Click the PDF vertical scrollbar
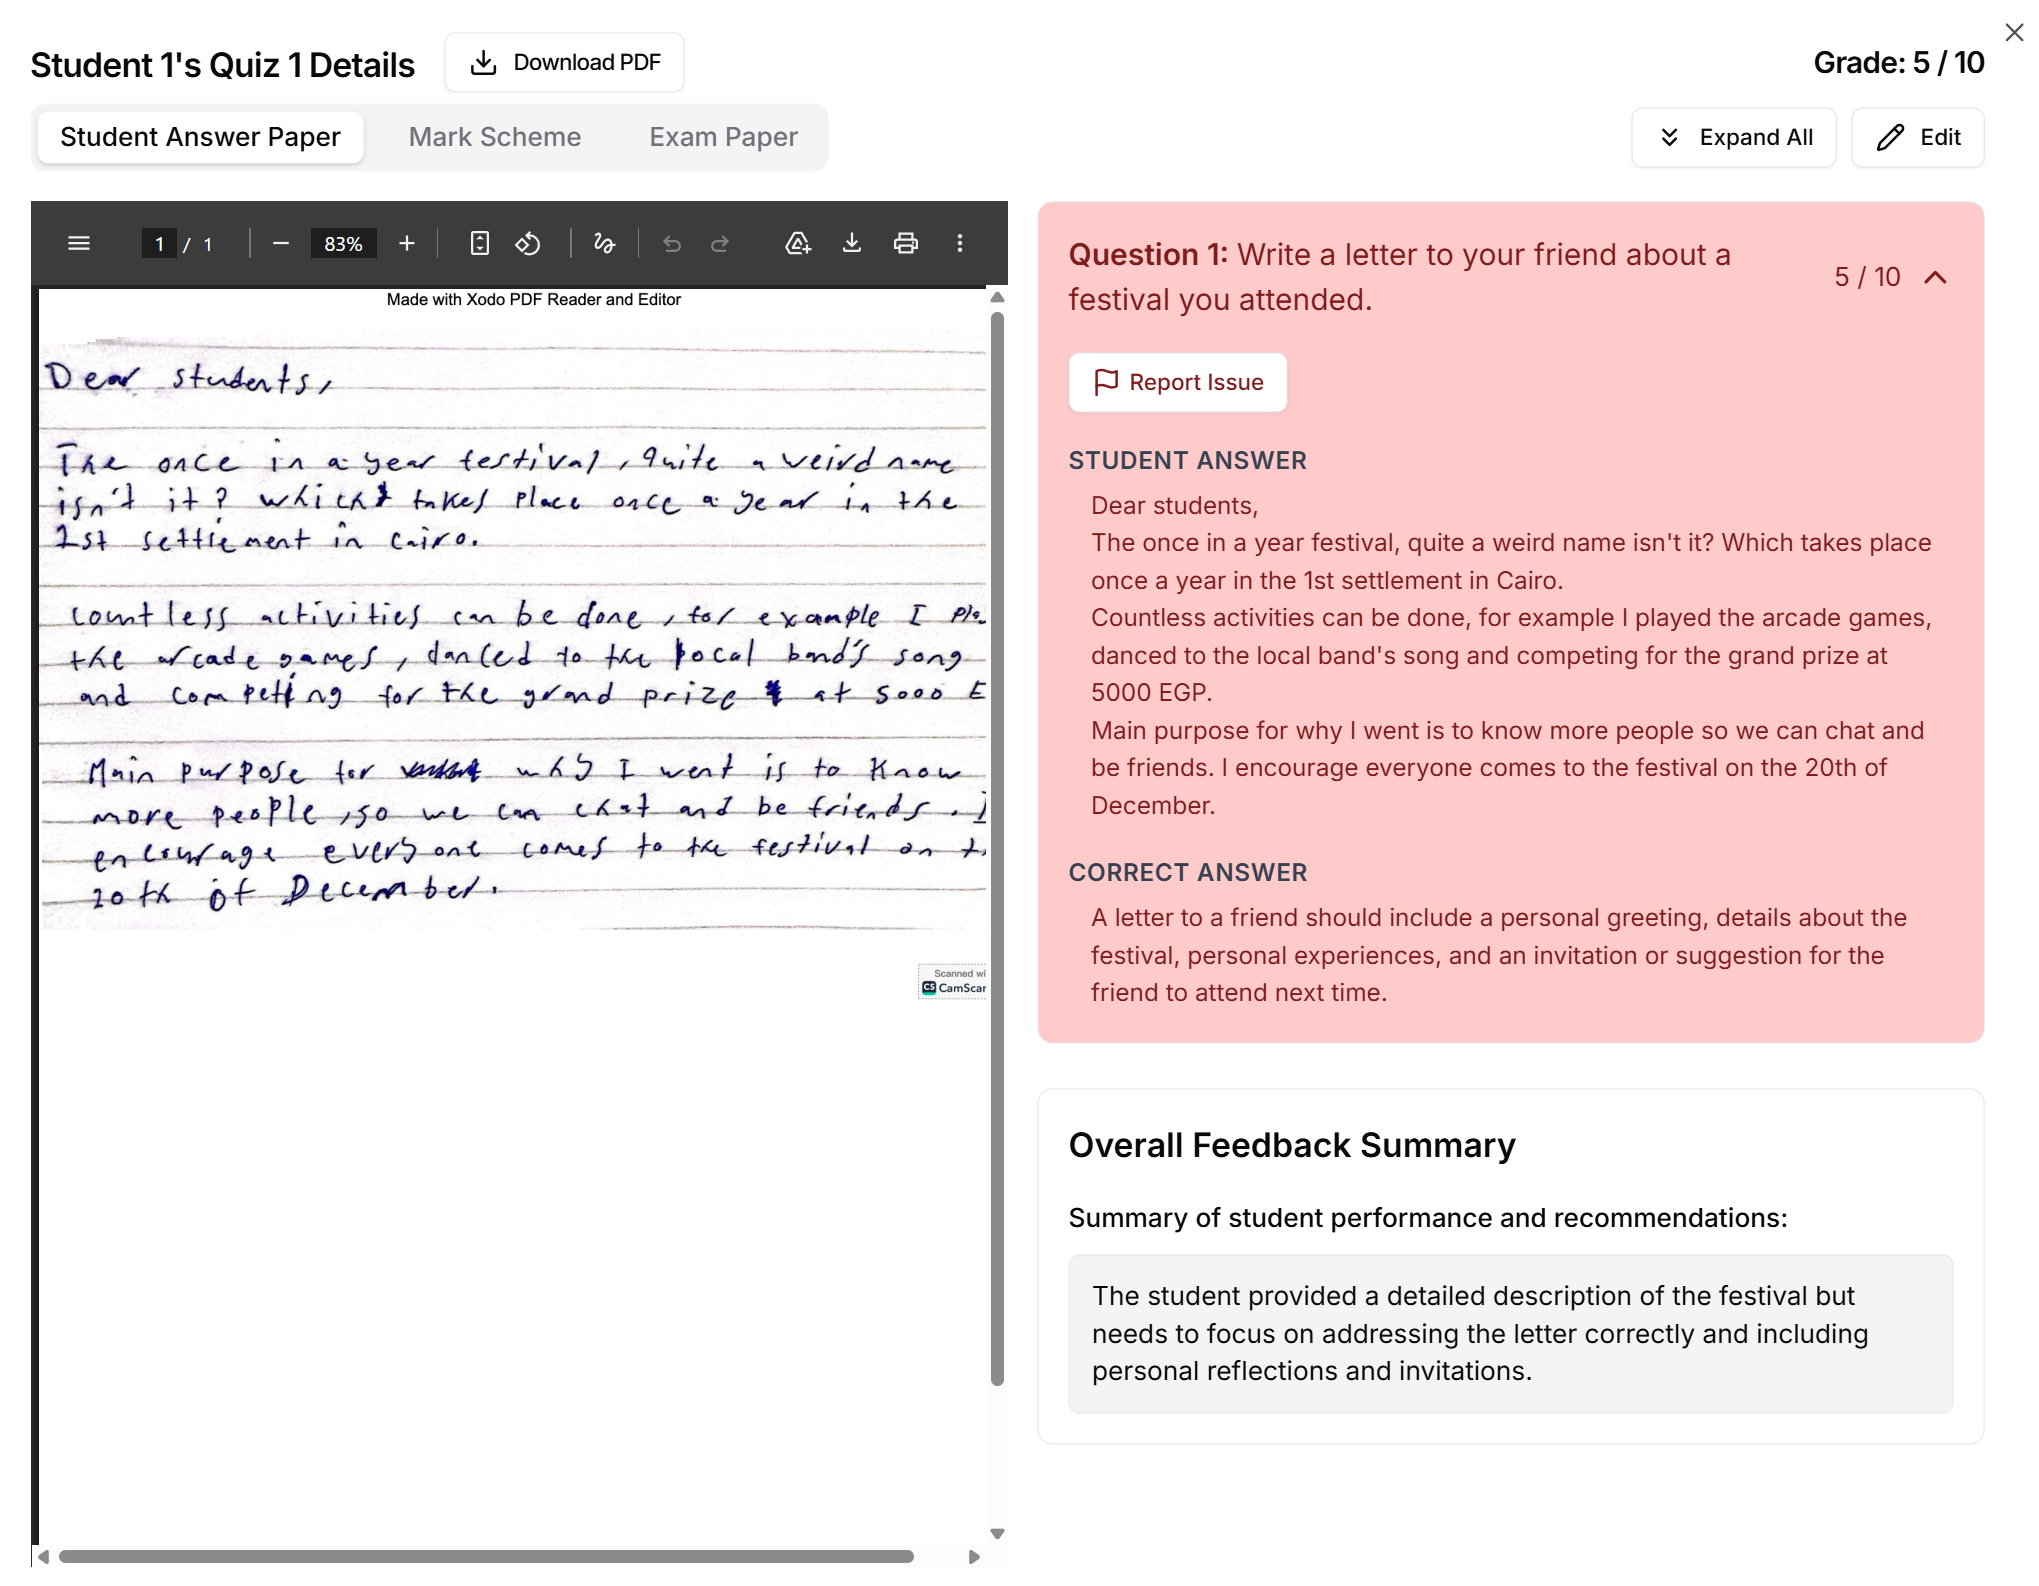 pos(997,848)
